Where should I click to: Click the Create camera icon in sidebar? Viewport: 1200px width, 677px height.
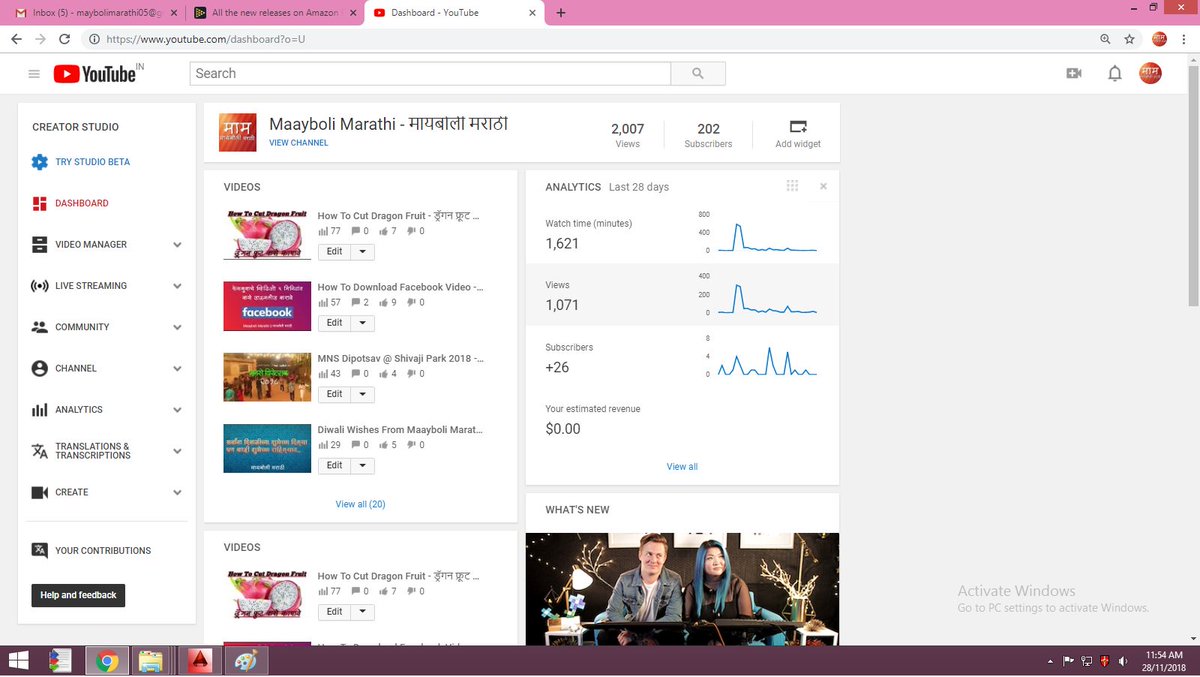[39, 492]
